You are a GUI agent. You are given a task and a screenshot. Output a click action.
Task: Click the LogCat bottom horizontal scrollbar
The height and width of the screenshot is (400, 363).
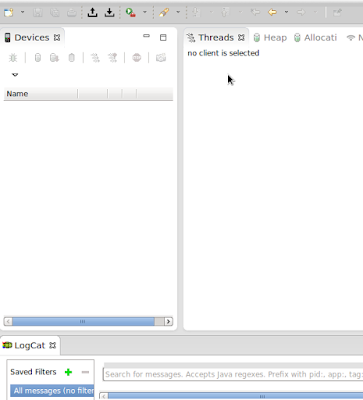232,396
